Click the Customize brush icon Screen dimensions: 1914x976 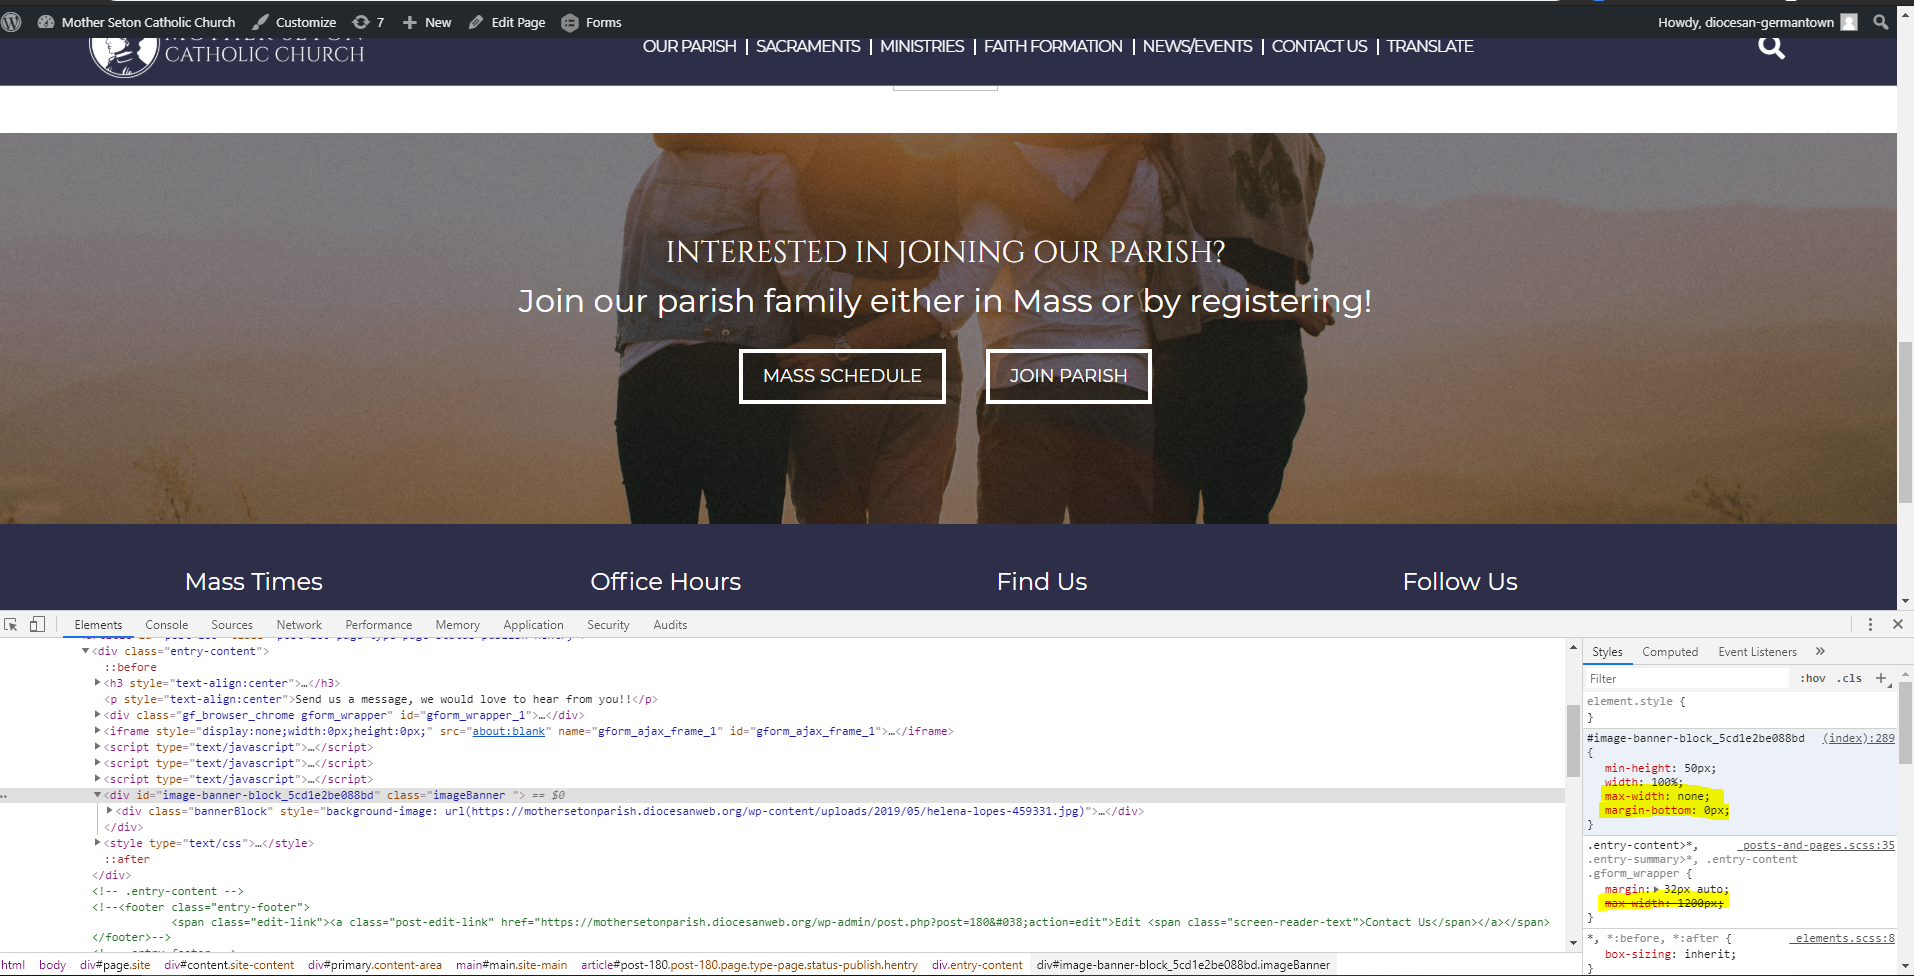coord(261,22)
